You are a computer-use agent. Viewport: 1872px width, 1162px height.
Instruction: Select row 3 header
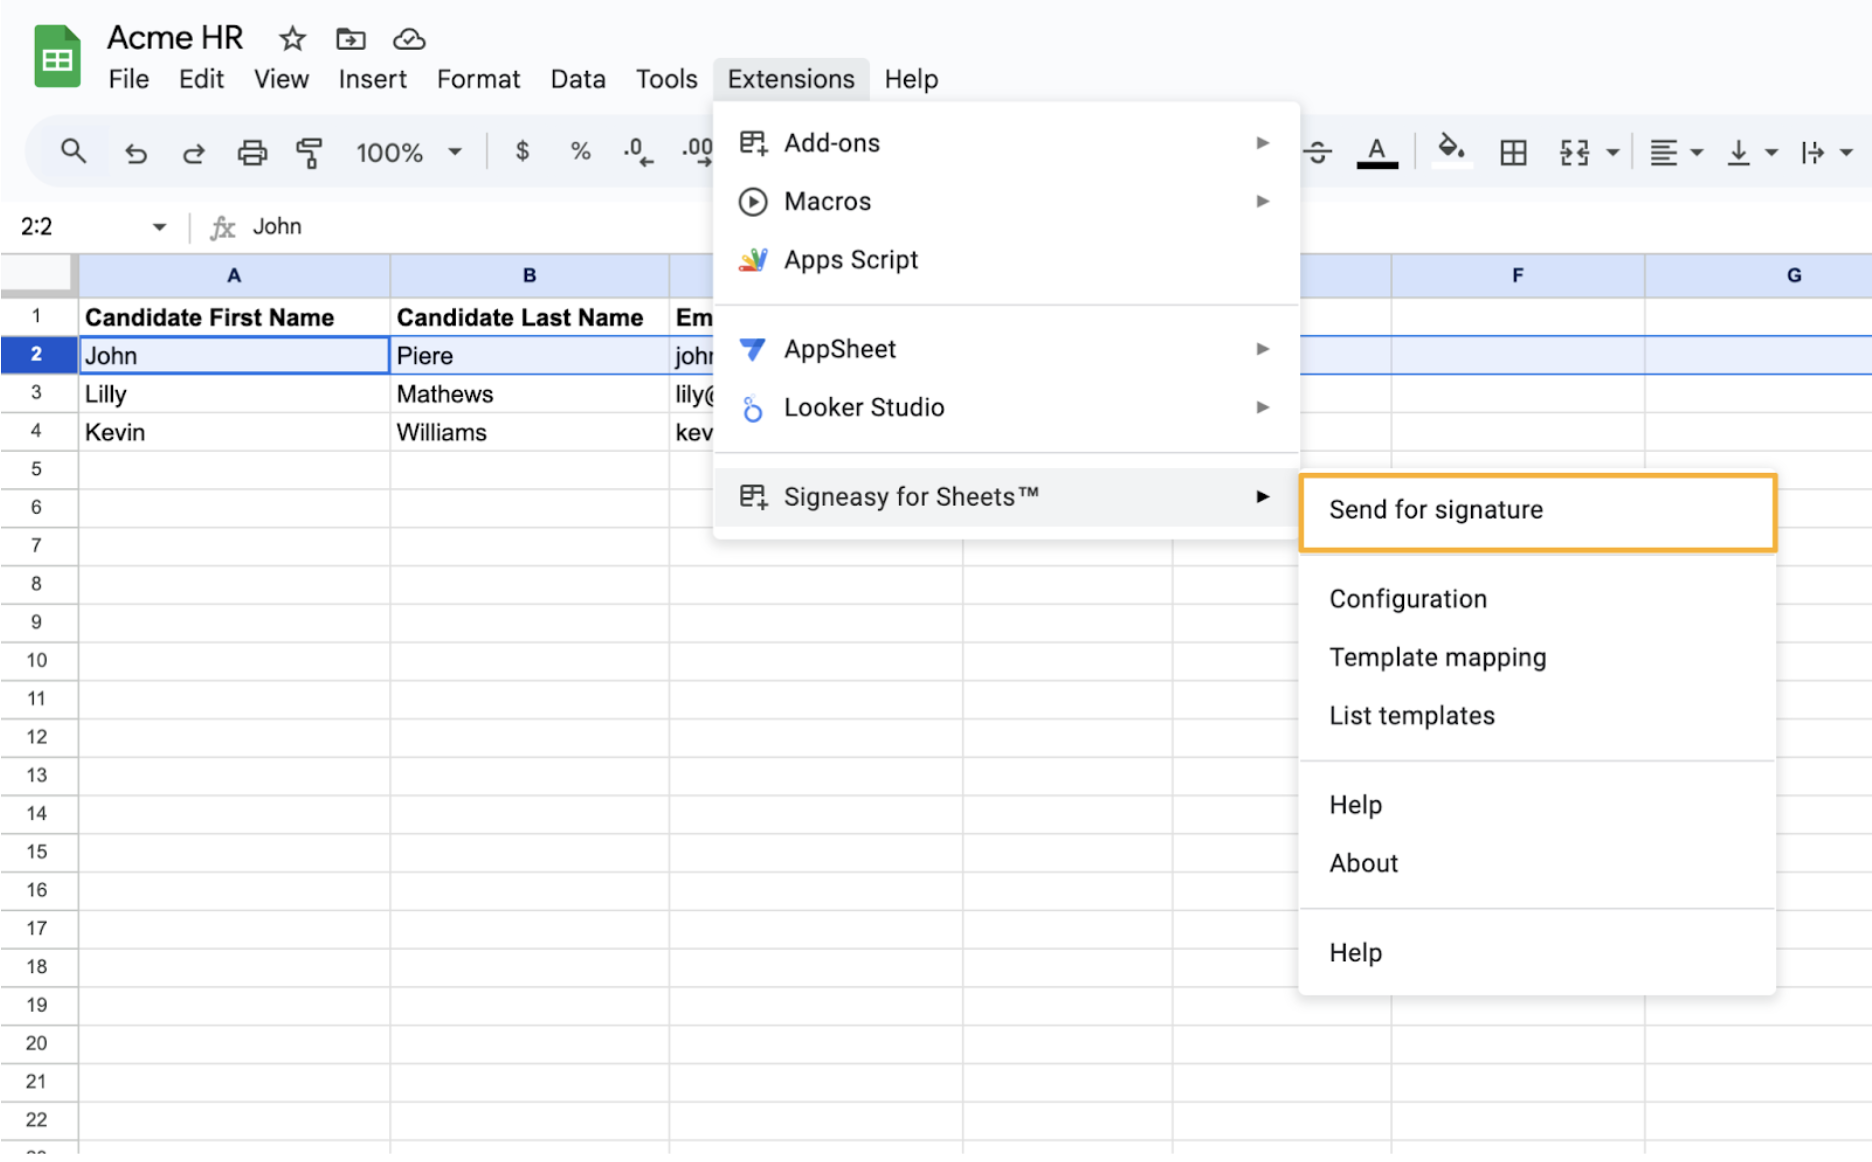(x=37, y=393)
